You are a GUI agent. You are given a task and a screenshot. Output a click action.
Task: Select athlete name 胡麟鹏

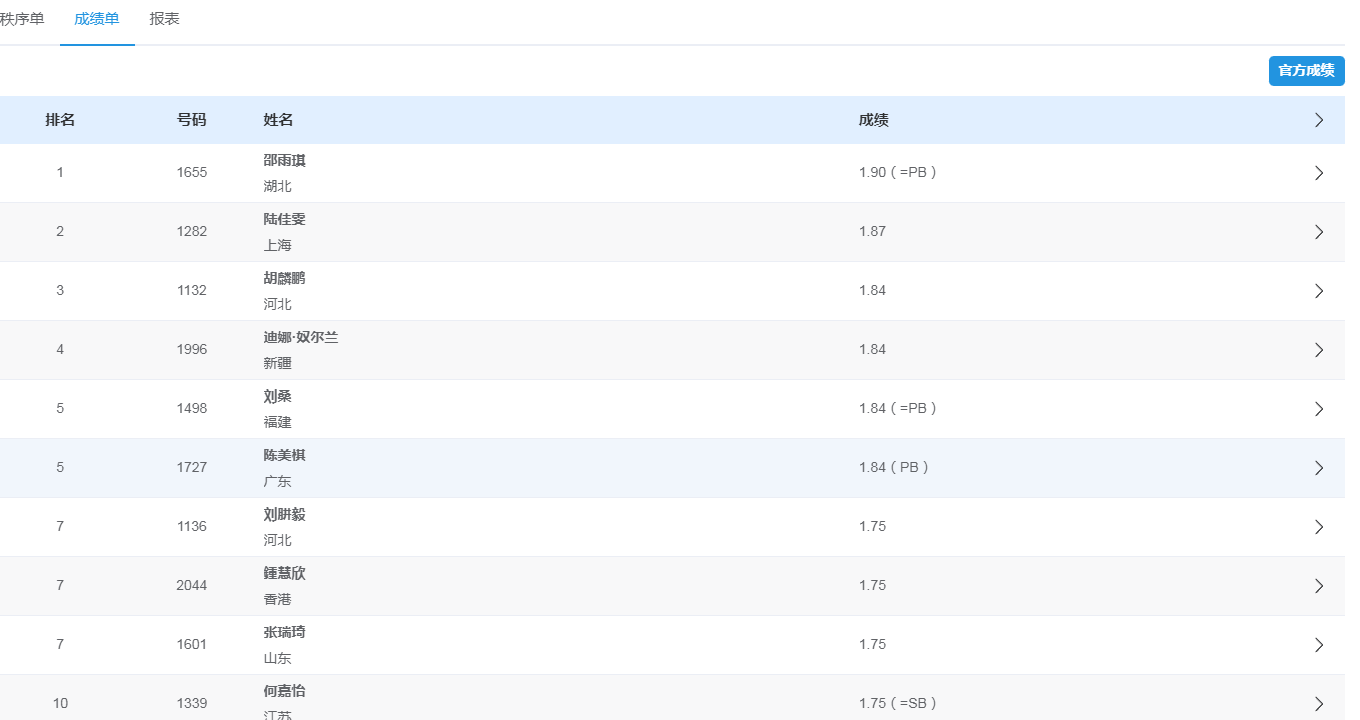[x=285, y=279]
